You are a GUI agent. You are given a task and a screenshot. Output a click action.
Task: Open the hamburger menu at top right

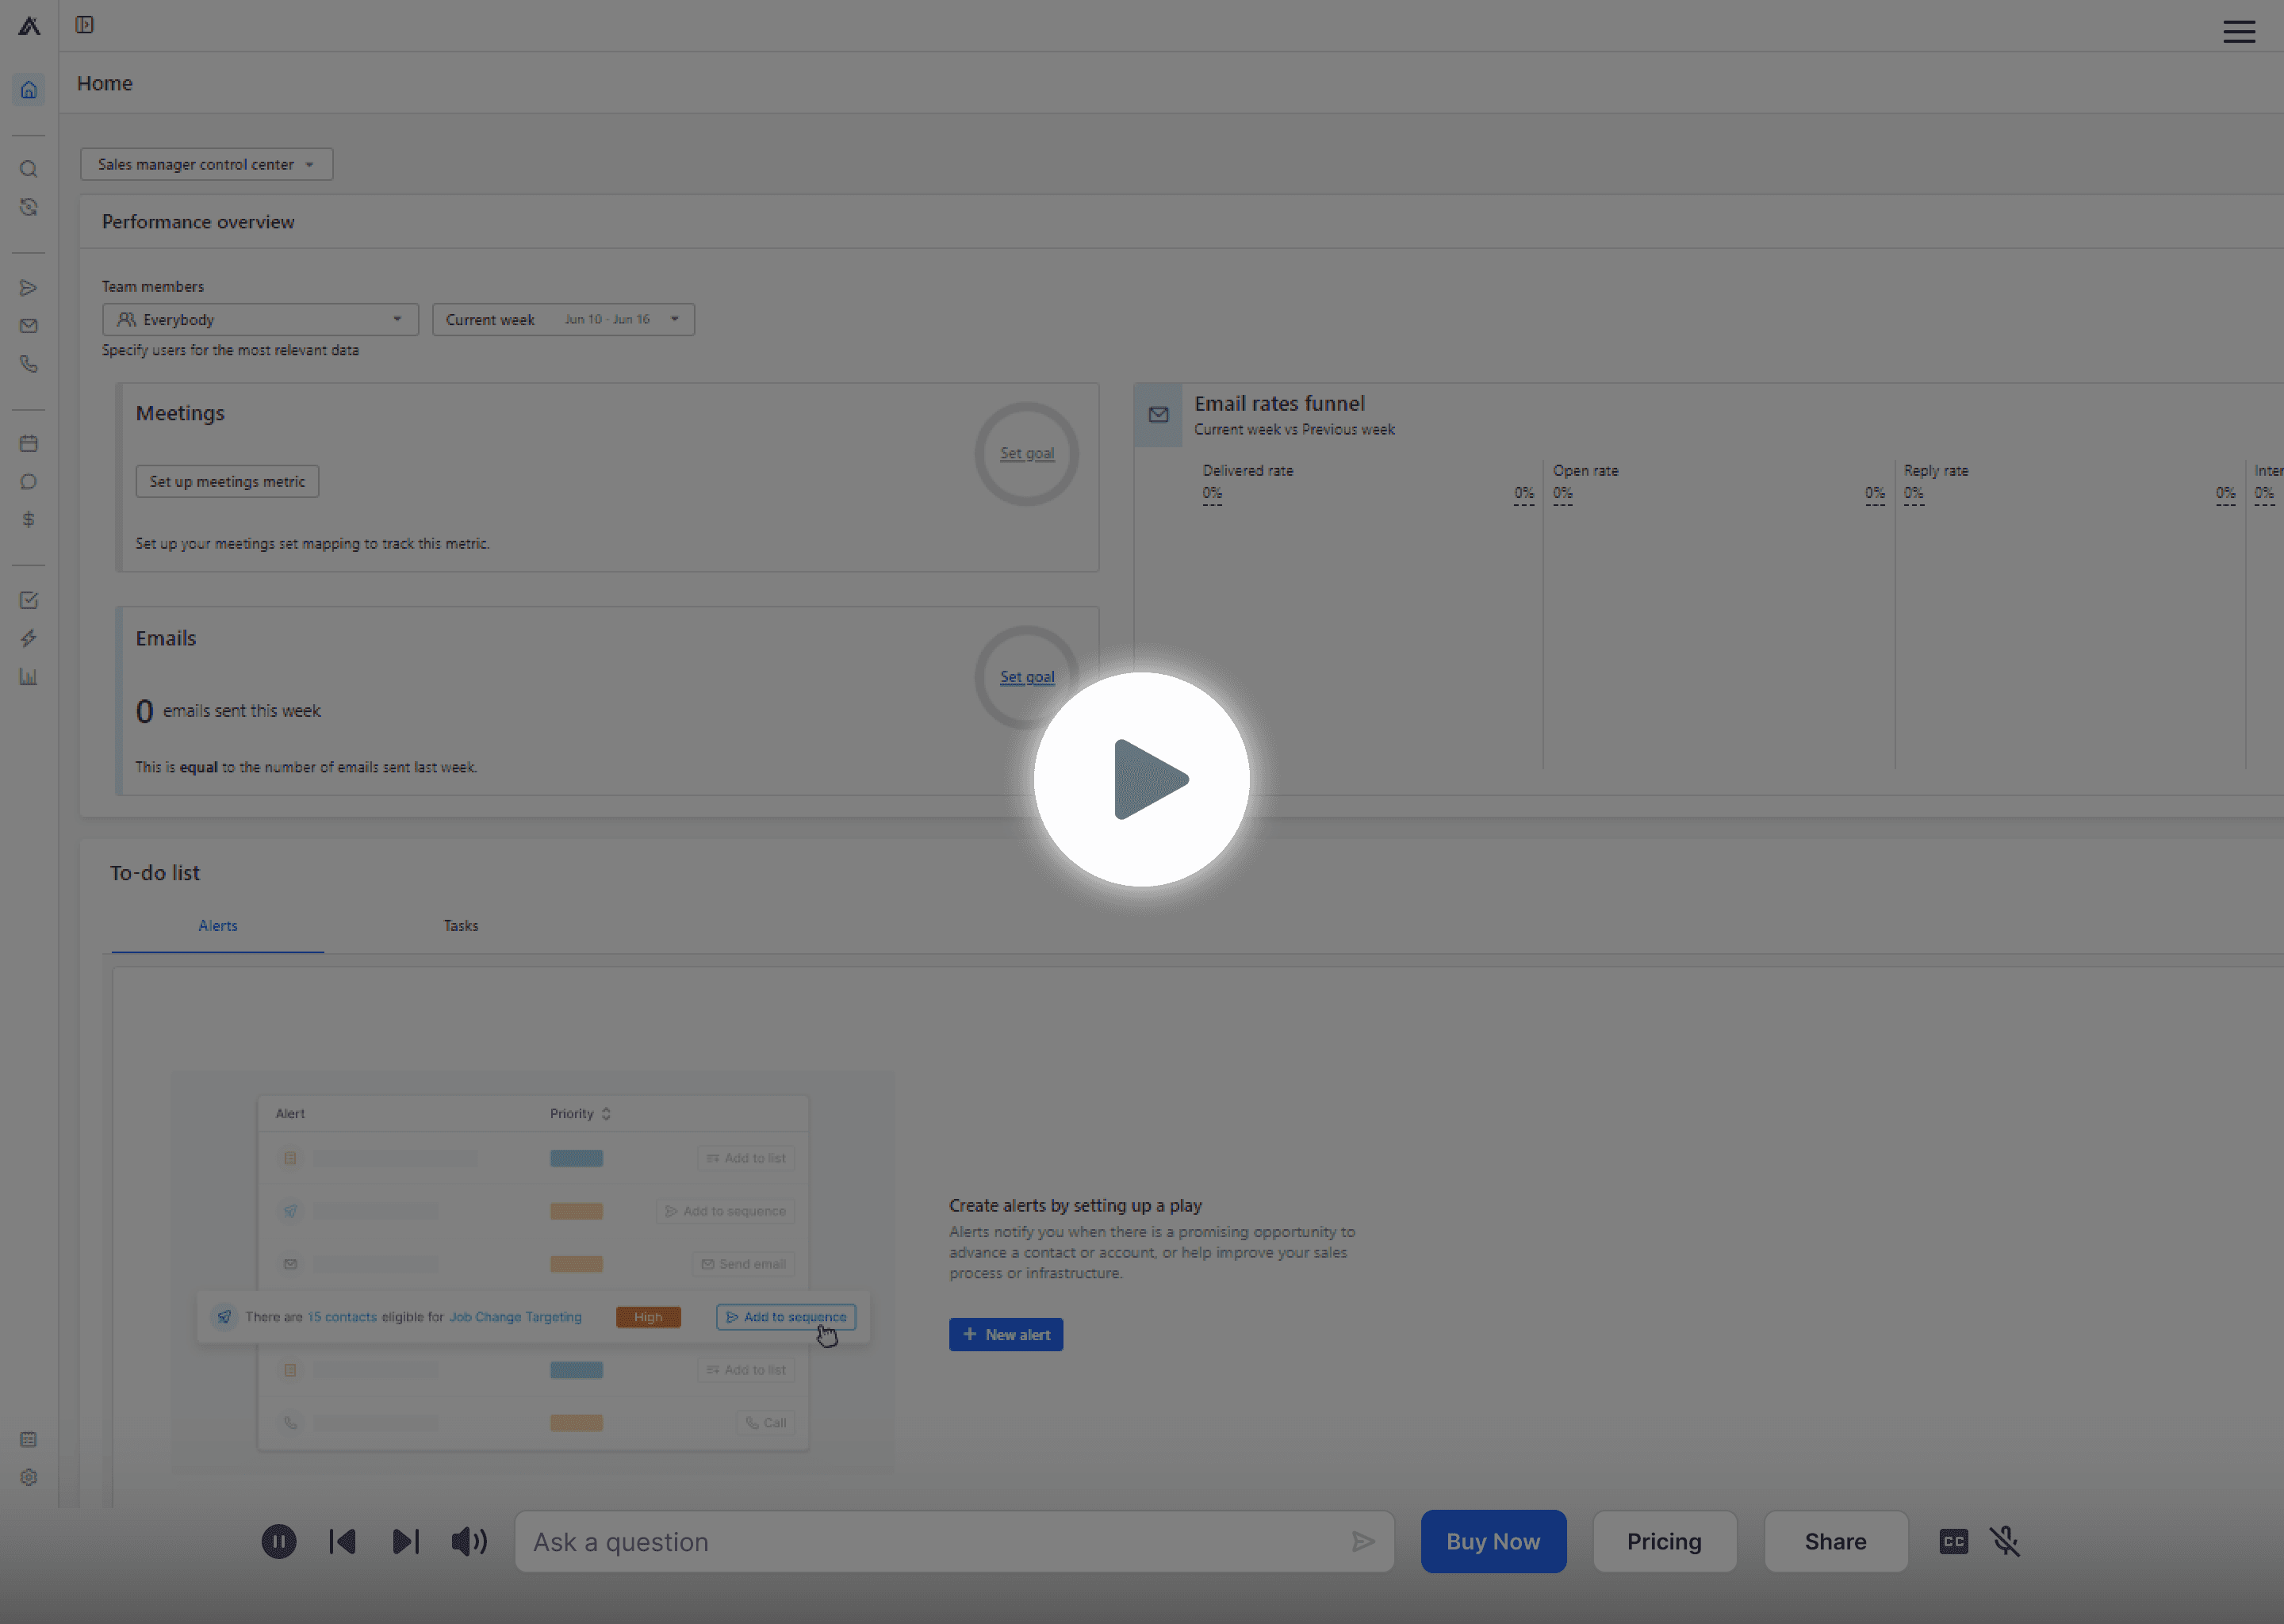tap(2239, 32)
